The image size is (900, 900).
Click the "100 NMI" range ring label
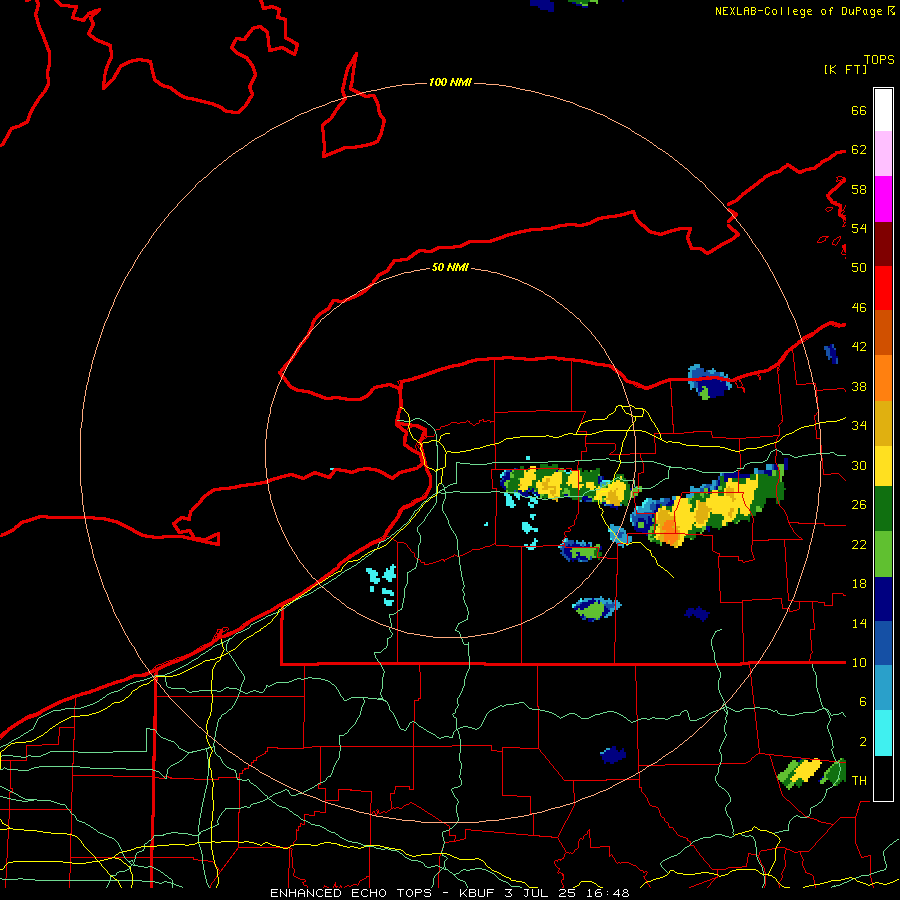click(450, 82)
